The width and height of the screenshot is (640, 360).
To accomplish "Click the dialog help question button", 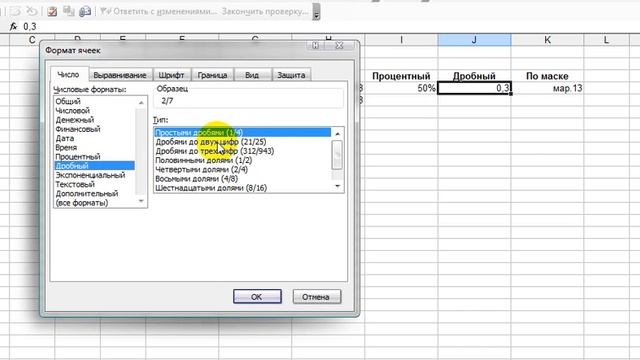I will pos(315,45).
